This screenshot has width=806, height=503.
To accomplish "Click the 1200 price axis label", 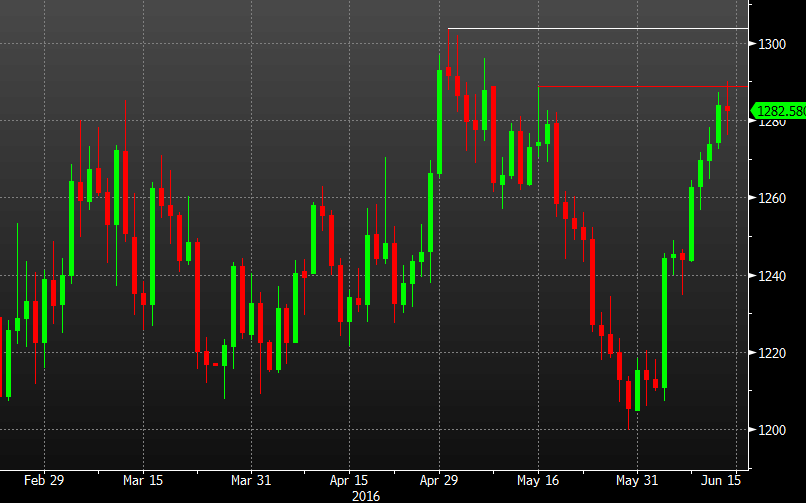I will tap(773, 430).
